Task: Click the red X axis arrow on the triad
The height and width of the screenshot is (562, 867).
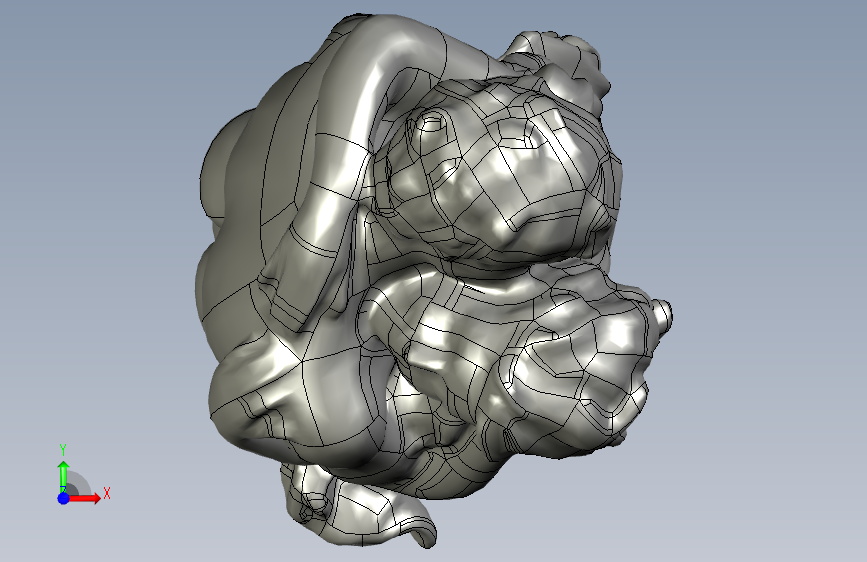Action: click(x=84, y=498)
